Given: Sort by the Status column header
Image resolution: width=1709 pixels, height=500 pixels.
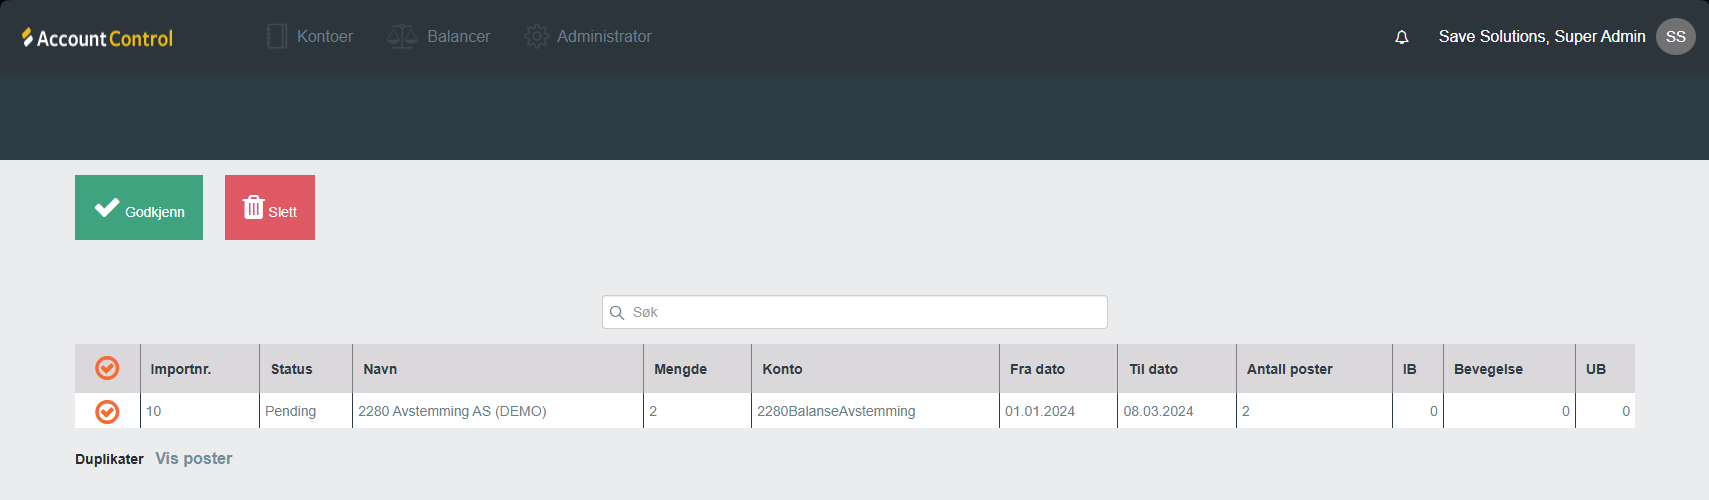Looking at the screenshot, I should [x=291, y=369].
